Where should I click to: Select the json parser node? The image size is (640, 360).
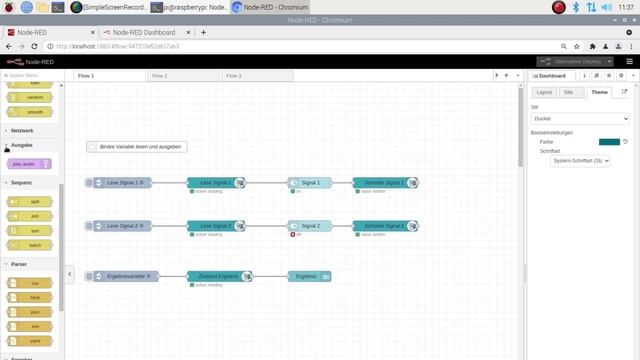[30, 312]
